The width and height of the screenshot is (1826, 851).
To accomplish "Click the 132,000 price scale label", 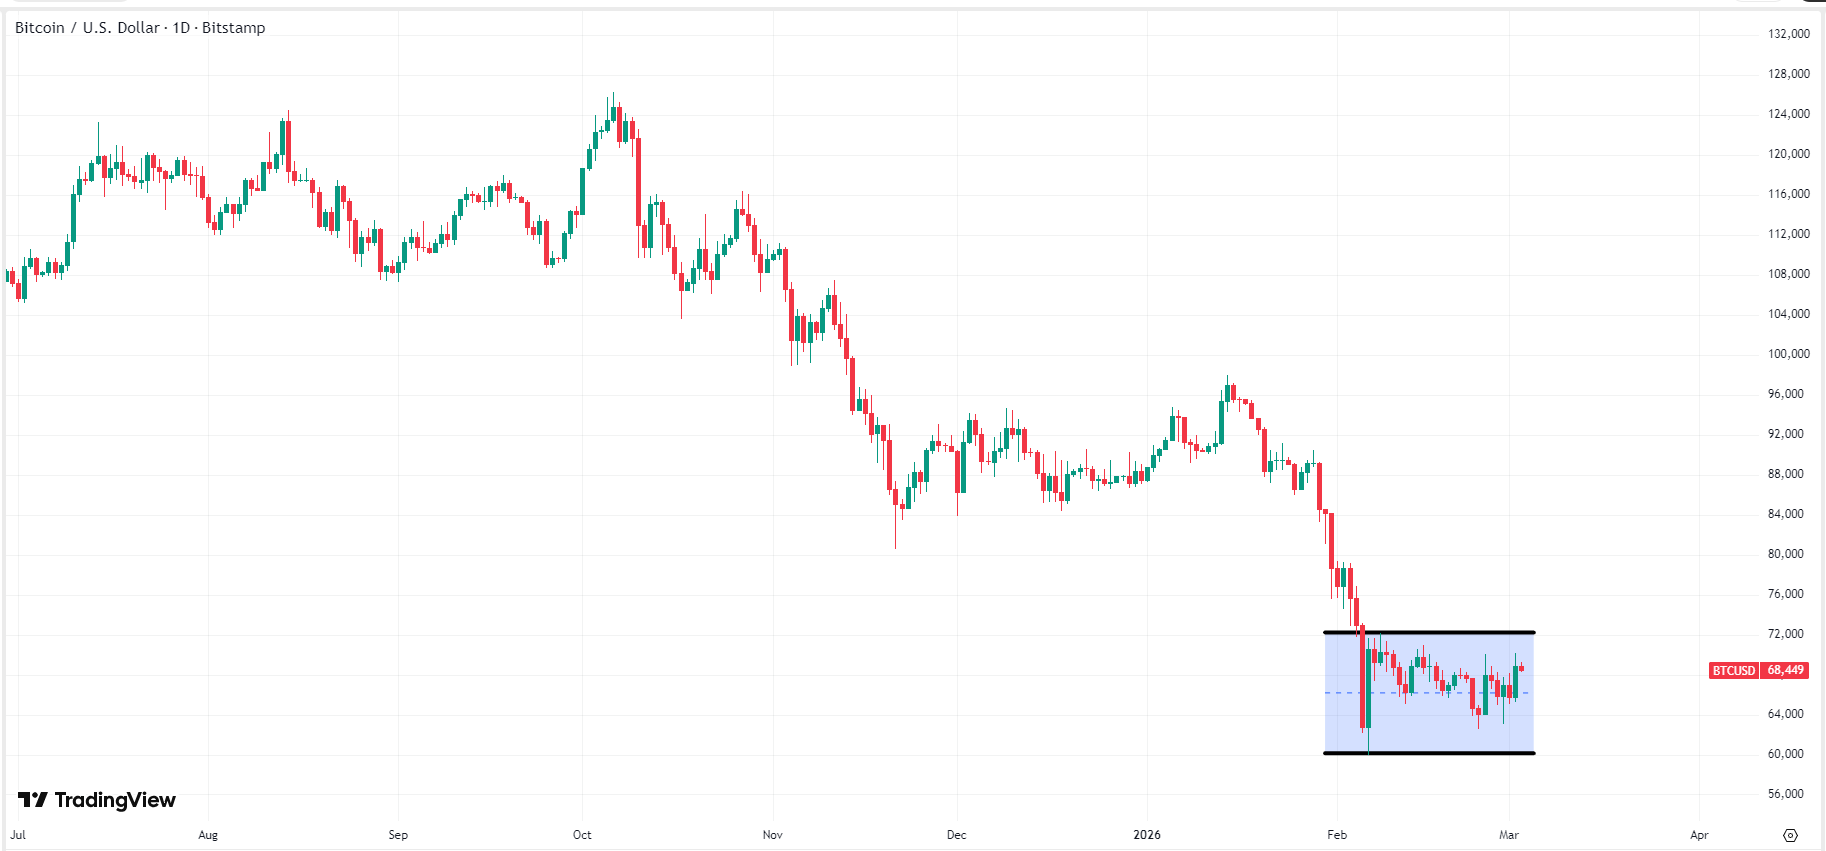I will [1788, 34].
